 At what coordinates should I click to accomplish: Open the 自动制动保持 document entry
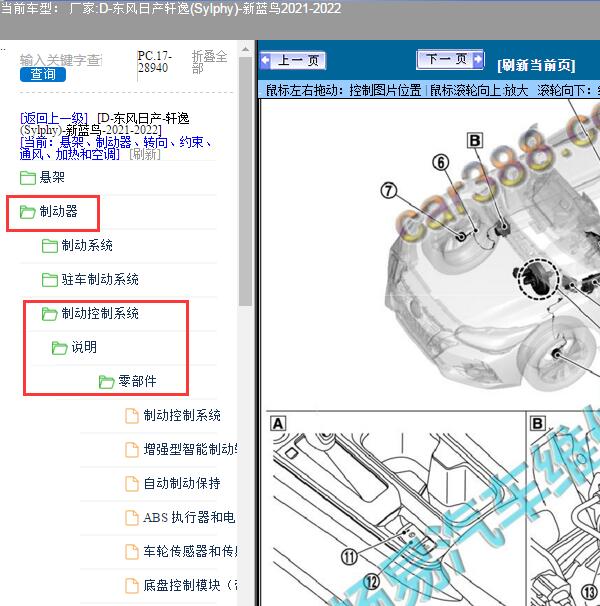(x=182, y=483)
